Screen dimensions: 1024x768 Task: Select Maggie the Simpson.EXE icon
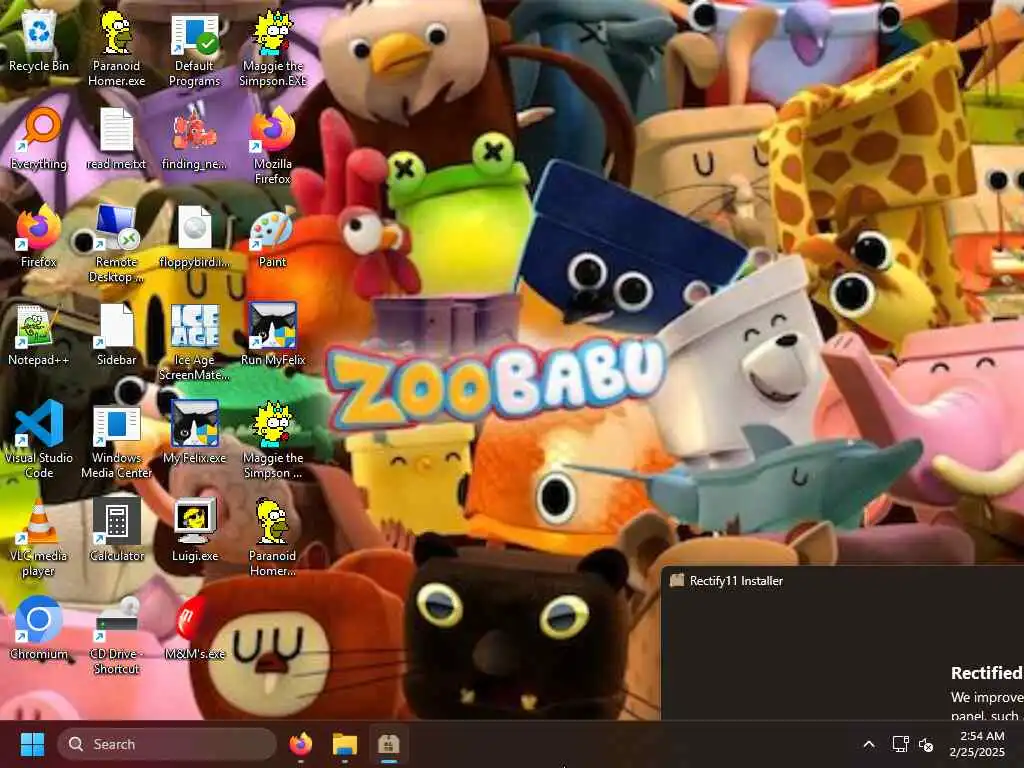click(272, 48)
